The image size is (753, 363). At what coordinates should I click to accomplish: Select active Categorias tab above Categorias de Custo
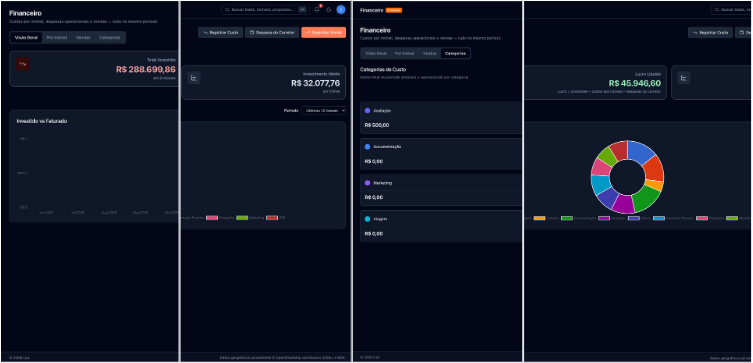click(455, 53)
